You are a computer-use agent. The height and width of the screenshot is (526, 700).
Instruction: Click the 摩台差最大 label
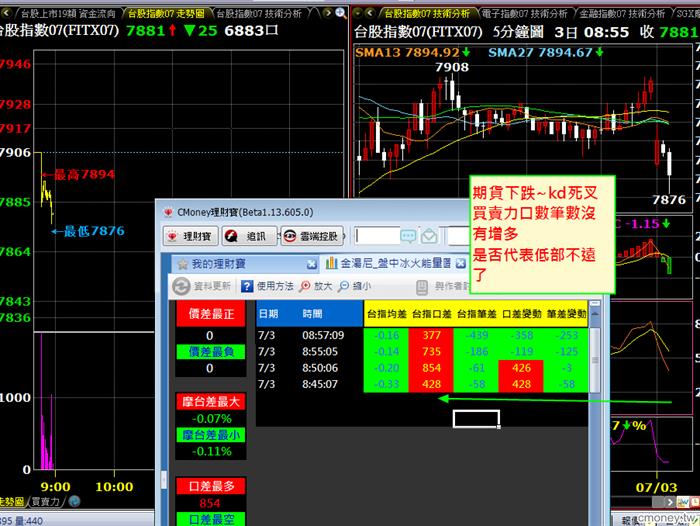point(211,402)
